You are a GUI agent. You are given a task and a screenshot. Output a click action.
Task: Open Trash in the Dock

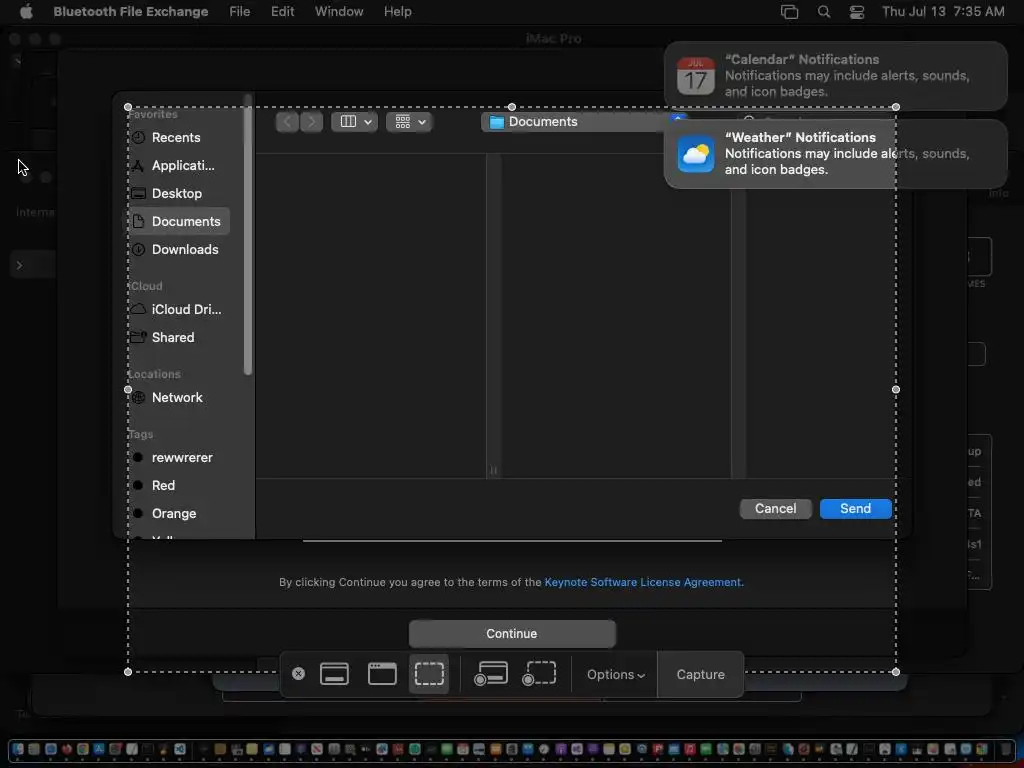click(1006, 749)
